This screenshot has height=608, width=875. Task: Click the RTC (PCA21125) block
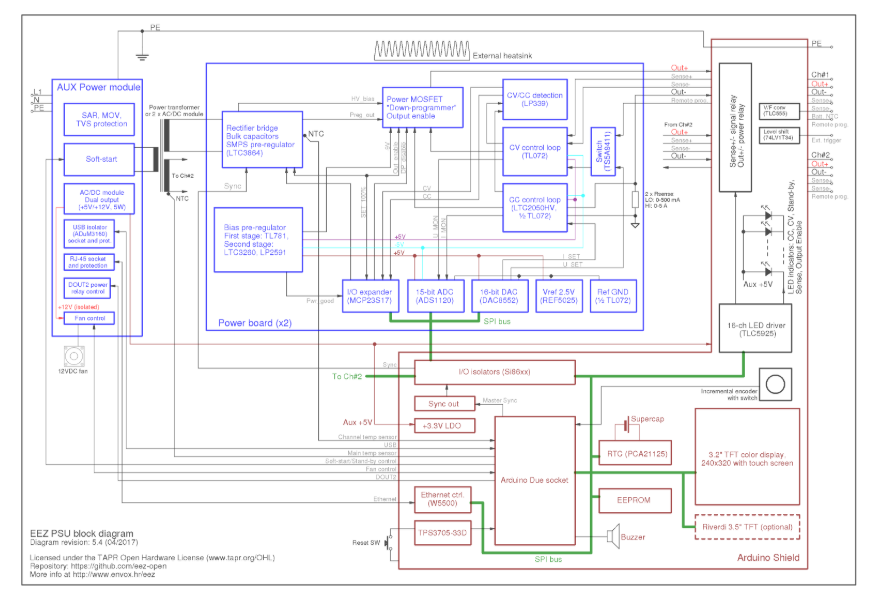[635, 453]
